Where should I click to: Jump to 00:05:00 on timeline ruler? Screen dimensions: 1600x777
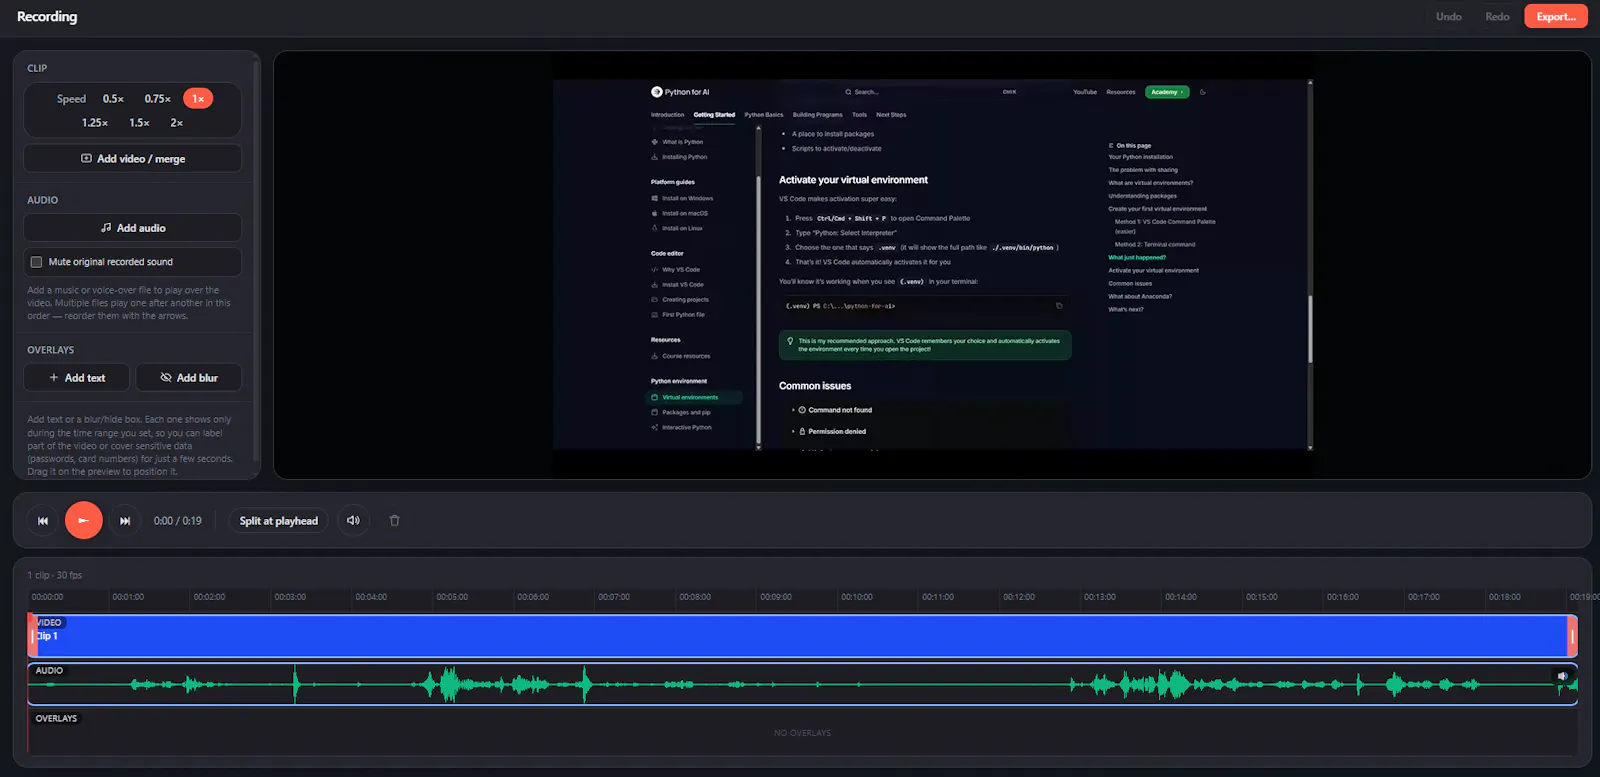pos(452,597)
